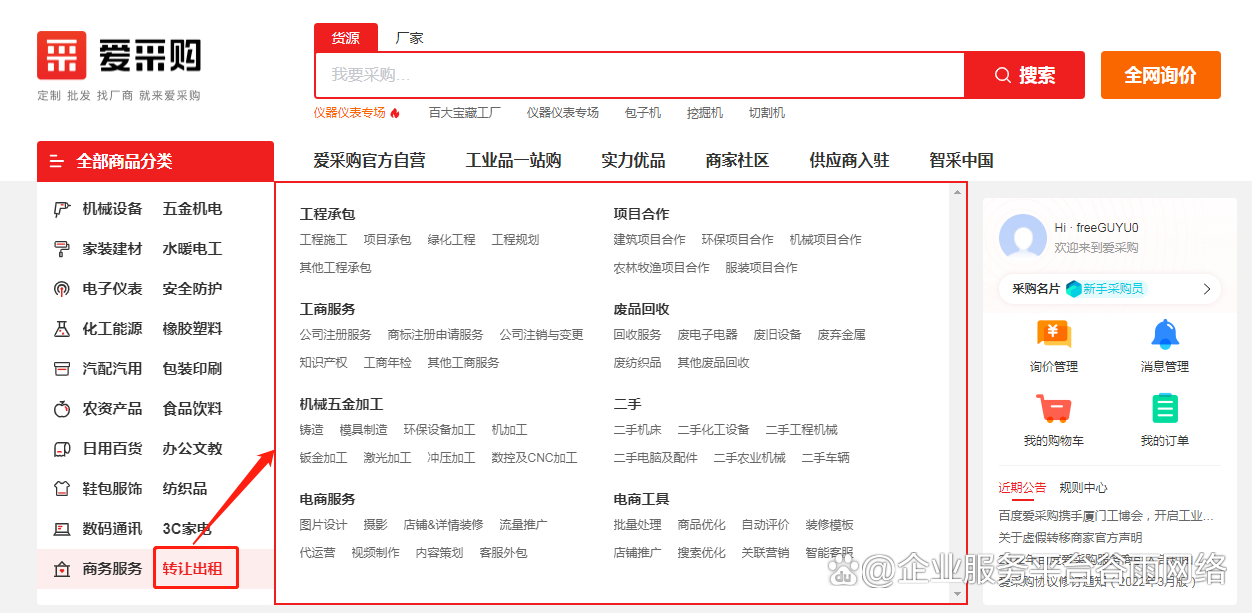Open 商标注册申请服务 subcategory
The height and width of the screenshot is (613, 1252).
(x=436, y=335)
